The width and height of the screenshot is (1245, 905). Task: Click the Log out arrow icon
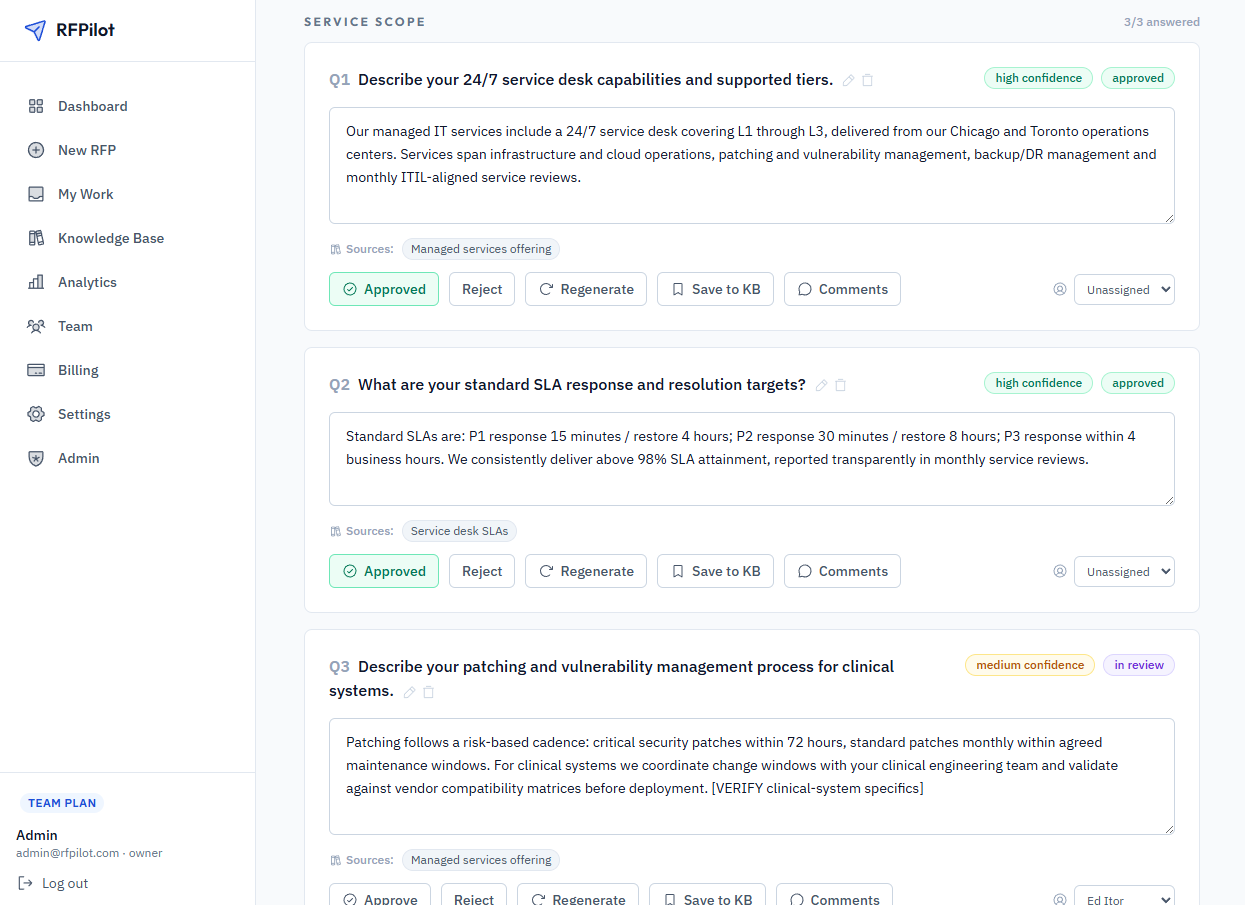pos(25,883)
